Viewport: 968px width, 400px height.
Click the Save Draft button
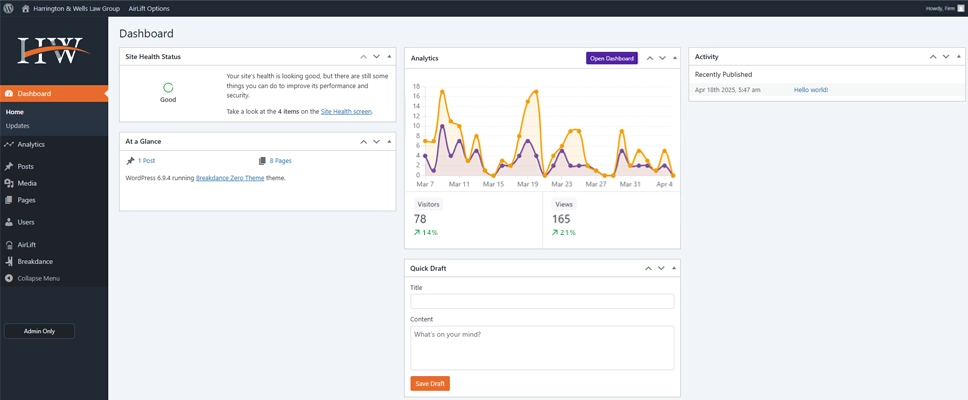point(430,383)
